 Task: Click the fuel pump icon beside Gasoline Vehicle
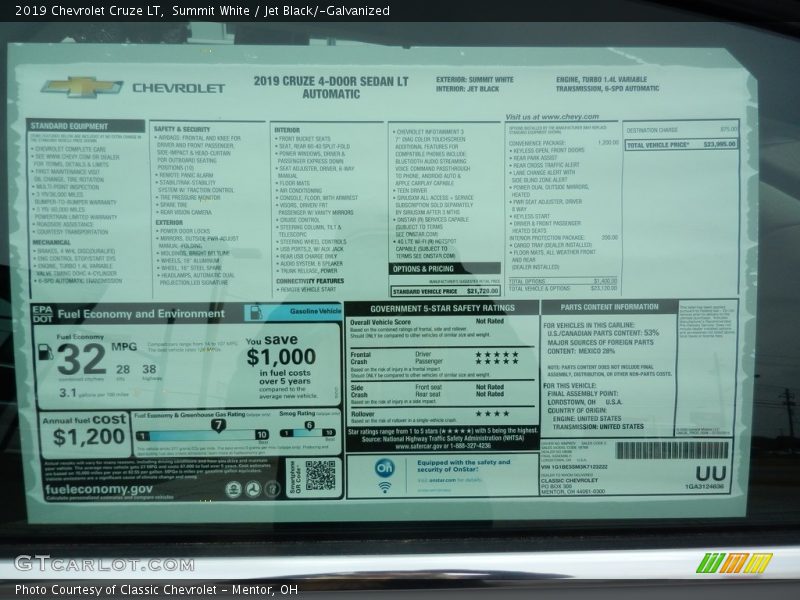click(x=256, y=312)
